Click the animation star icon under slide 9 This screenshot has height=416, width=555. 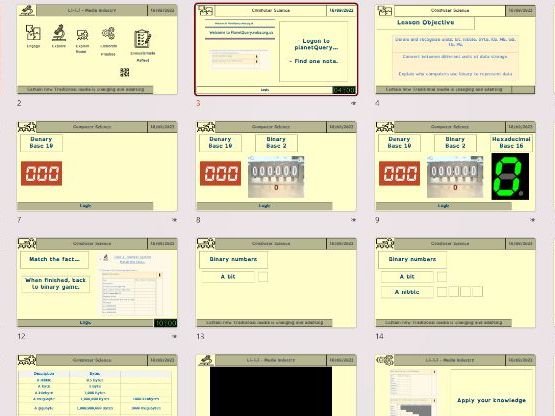click(532, 220)
